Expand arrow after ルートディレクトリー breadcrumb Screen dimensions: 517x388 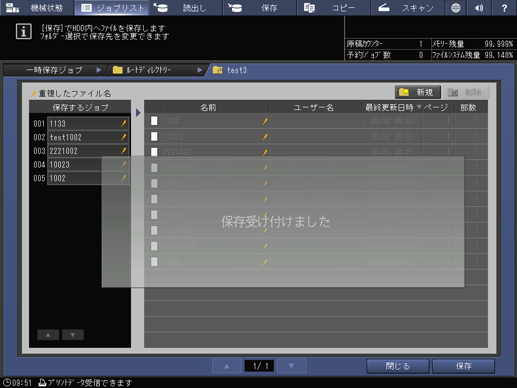tap(200, 70)
